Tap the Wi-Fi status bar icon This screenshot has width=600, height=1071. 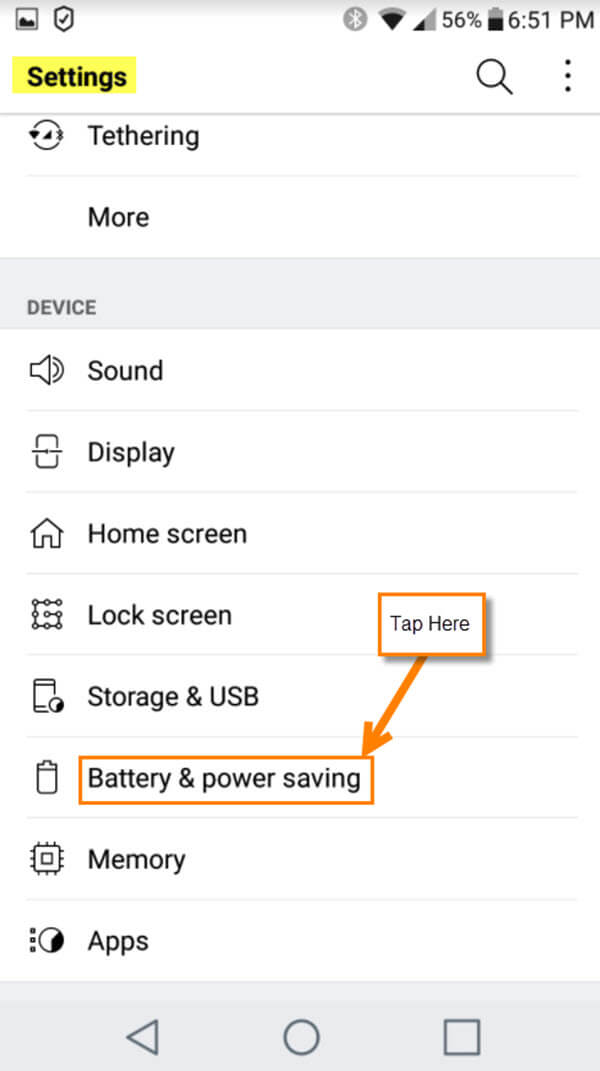click(x=391, y=18)
